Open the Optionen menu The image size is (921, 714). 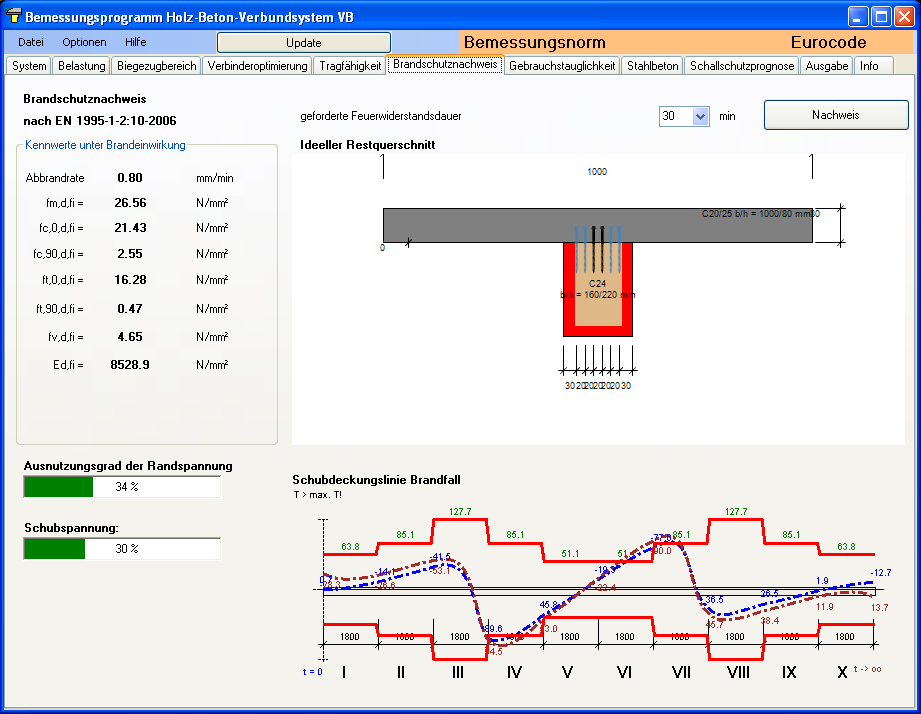[84, 42]
